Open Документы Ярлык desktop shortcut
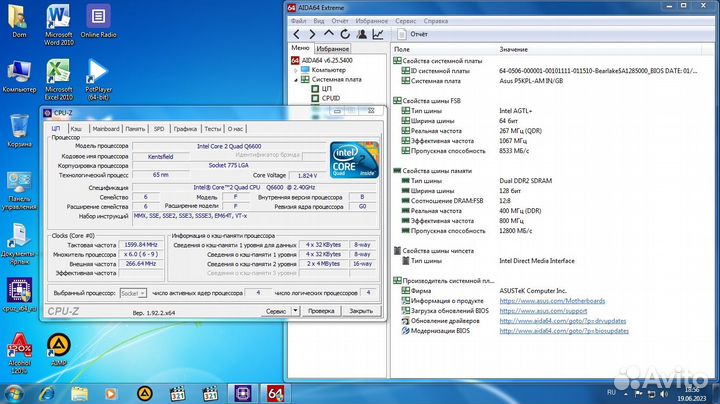Viewport: 720px width, 404px height. tap(19, 244)
